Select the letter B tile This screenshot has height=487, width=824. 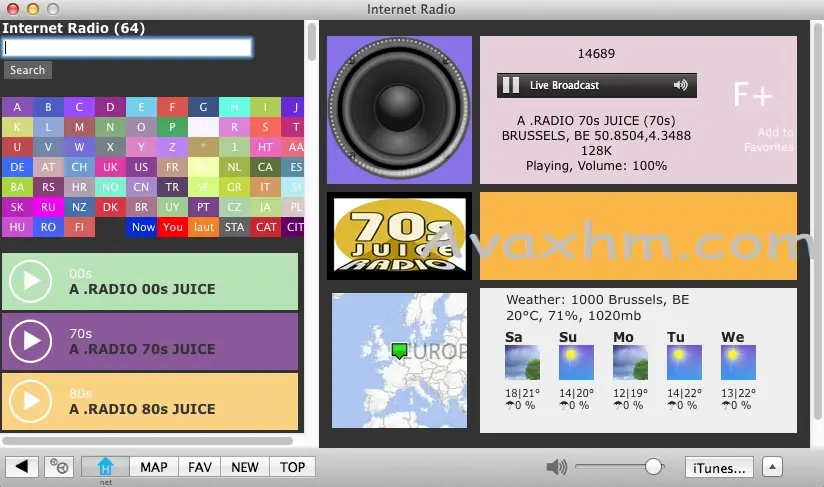click(x=48, y=107)
